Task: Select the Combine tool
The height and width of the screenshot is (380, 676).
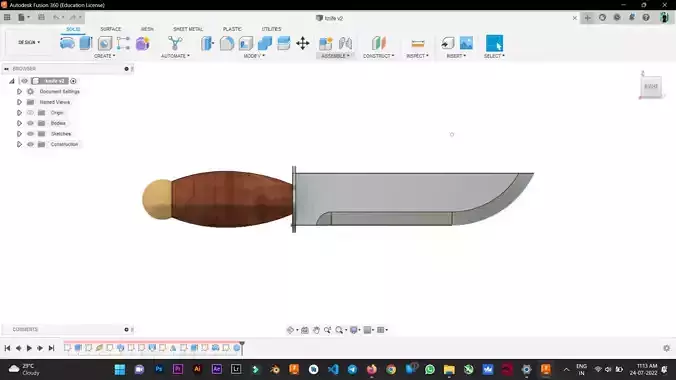Action: click(265, 43)
